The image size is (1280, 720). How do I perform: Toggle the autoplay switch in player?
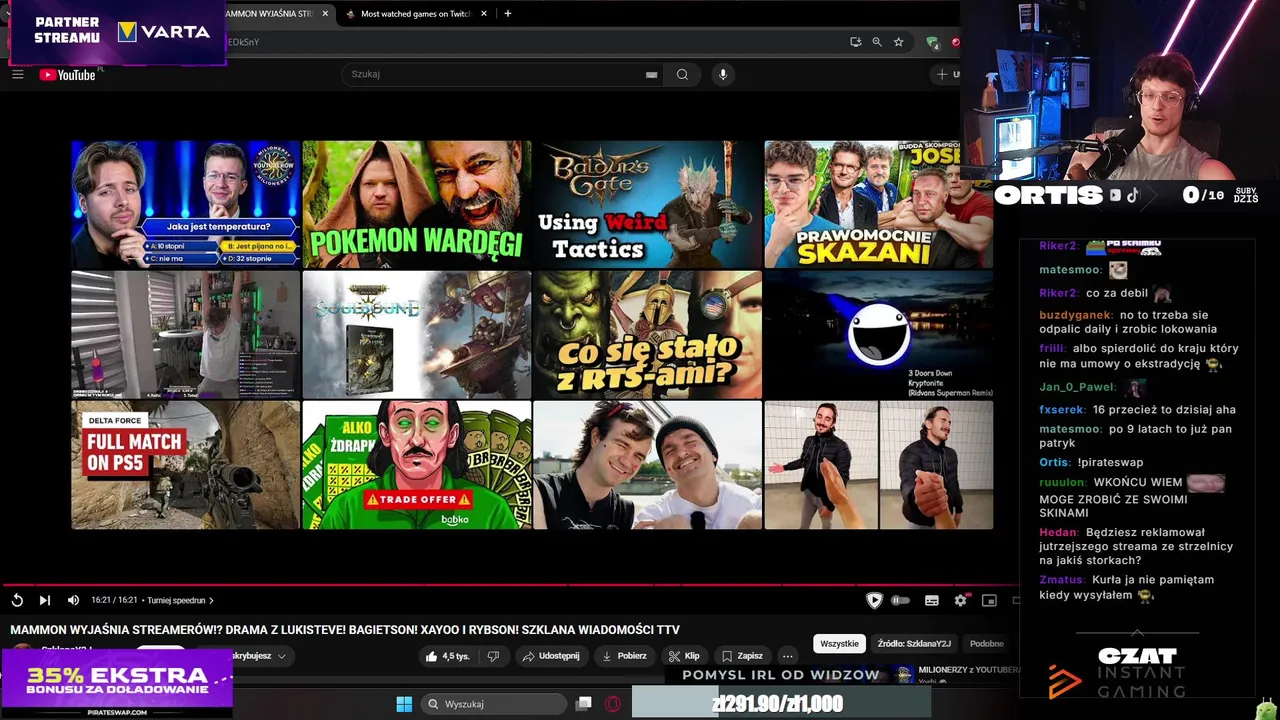[x=900, y=601]
